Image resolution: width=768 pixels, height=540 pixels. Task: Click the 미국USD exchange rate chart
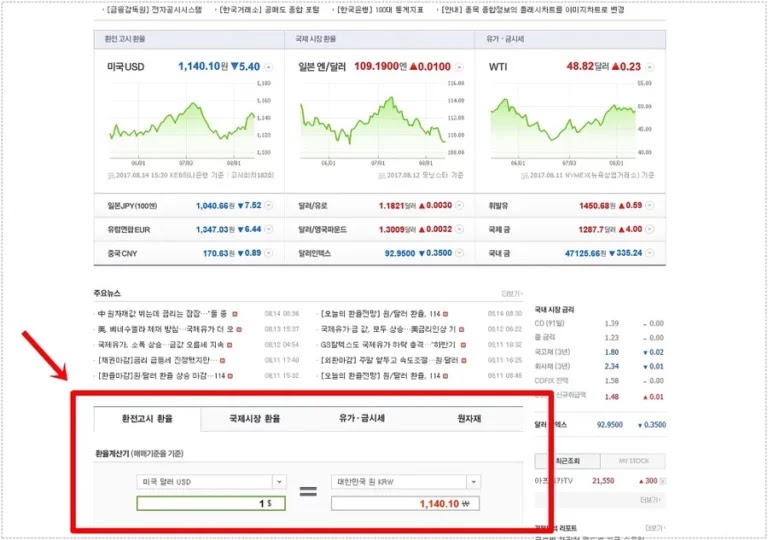pyautogui.click(x=189, y=123)
